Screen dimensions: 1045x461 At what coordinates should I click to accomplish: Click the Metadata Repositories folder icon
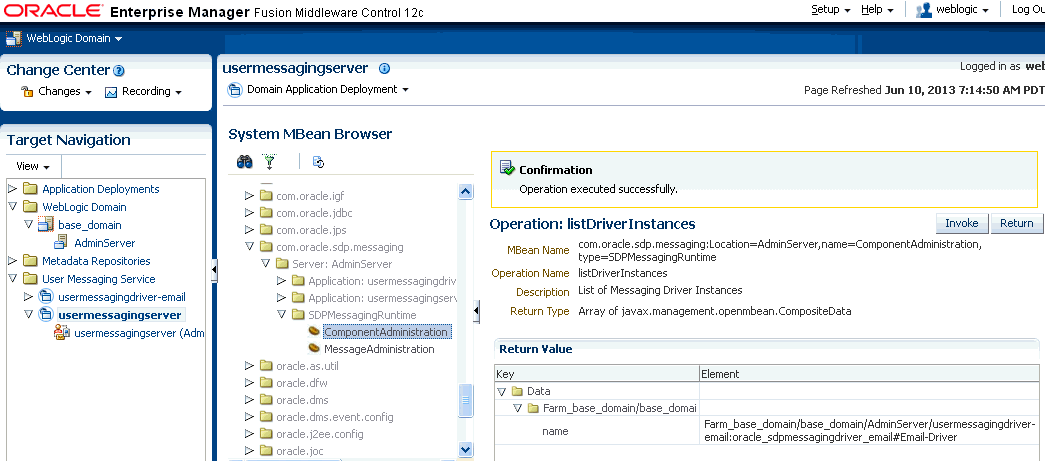point(30,260)
